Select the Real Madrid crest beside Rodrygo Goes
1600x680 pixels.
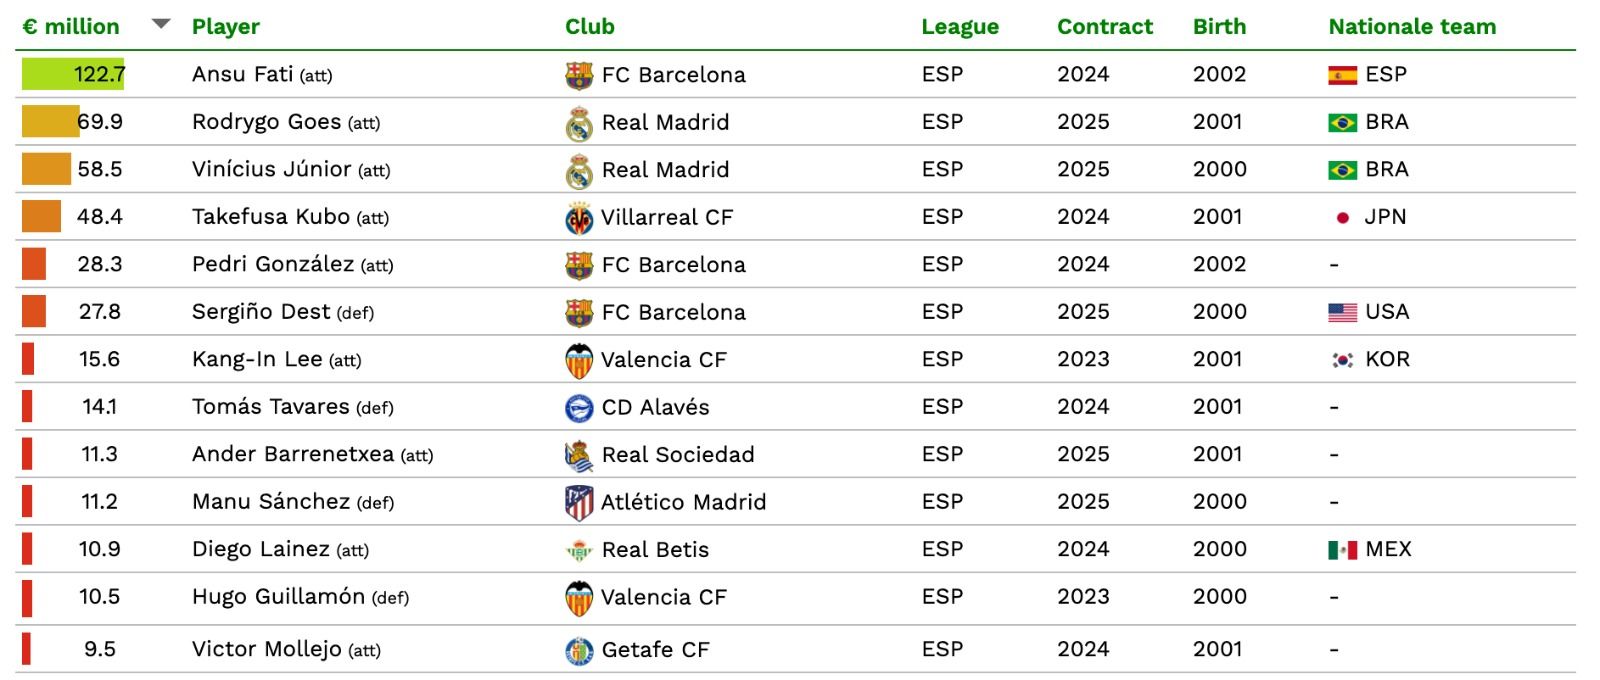tap(578, 121)
